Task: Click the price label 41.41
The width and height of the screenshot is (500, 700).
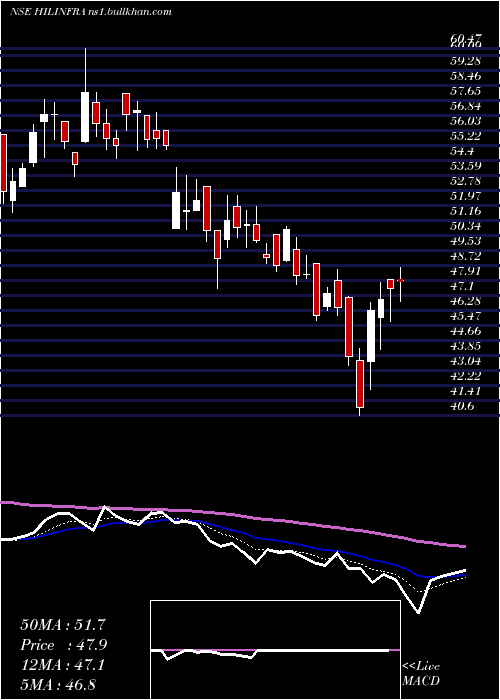Action: pos(465,391)
